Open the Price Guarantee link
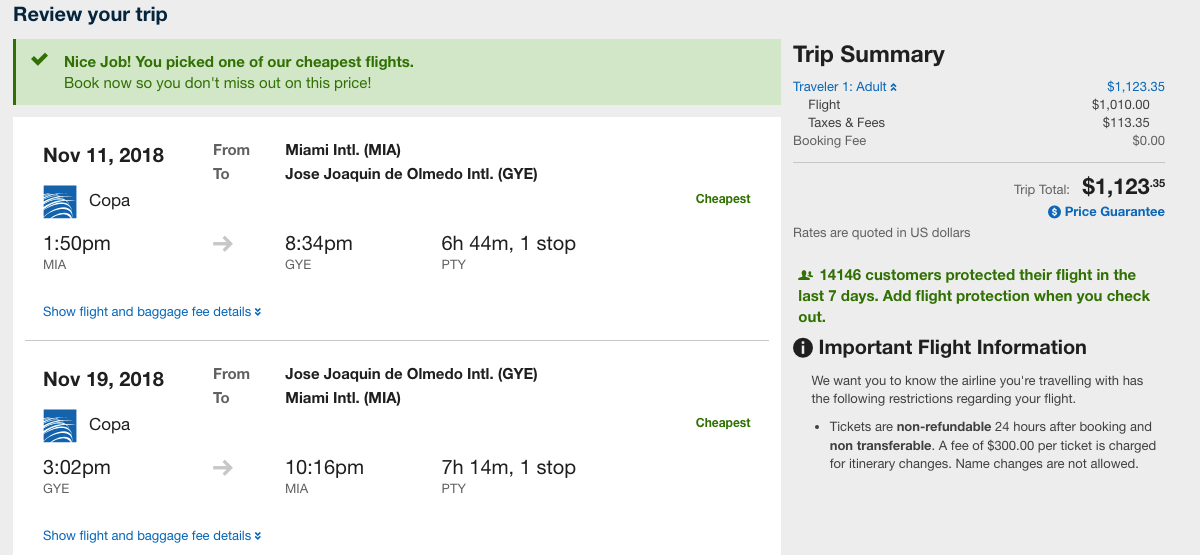Viewport: 1200px width, 555px height. pyautogui.click(x=1114, y=212)
